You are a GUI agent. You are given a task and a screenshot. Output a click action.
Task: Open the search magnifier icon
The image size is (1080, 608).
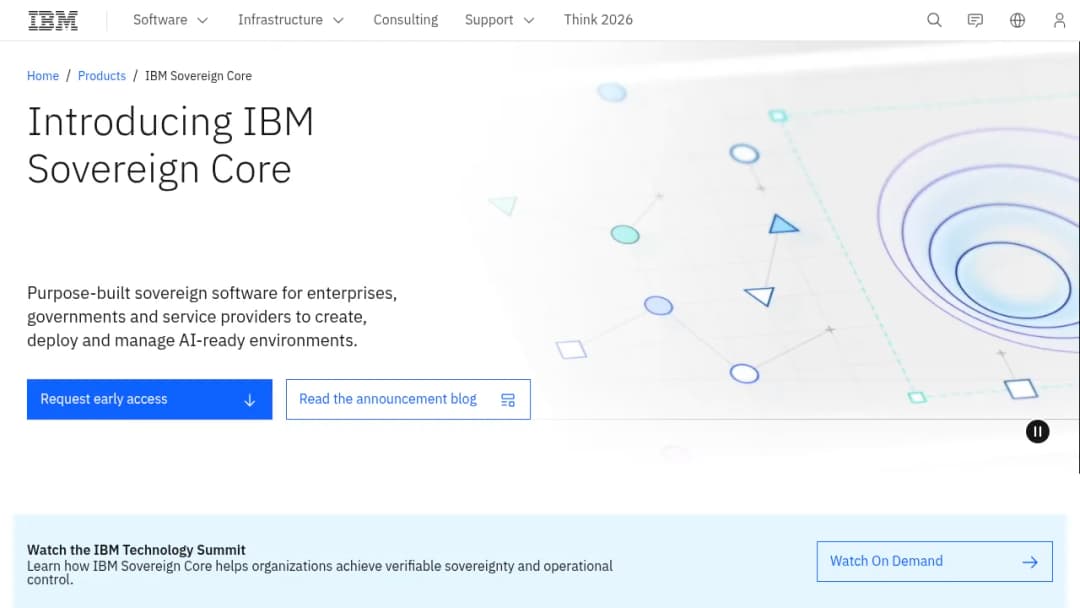coord(934,20)
